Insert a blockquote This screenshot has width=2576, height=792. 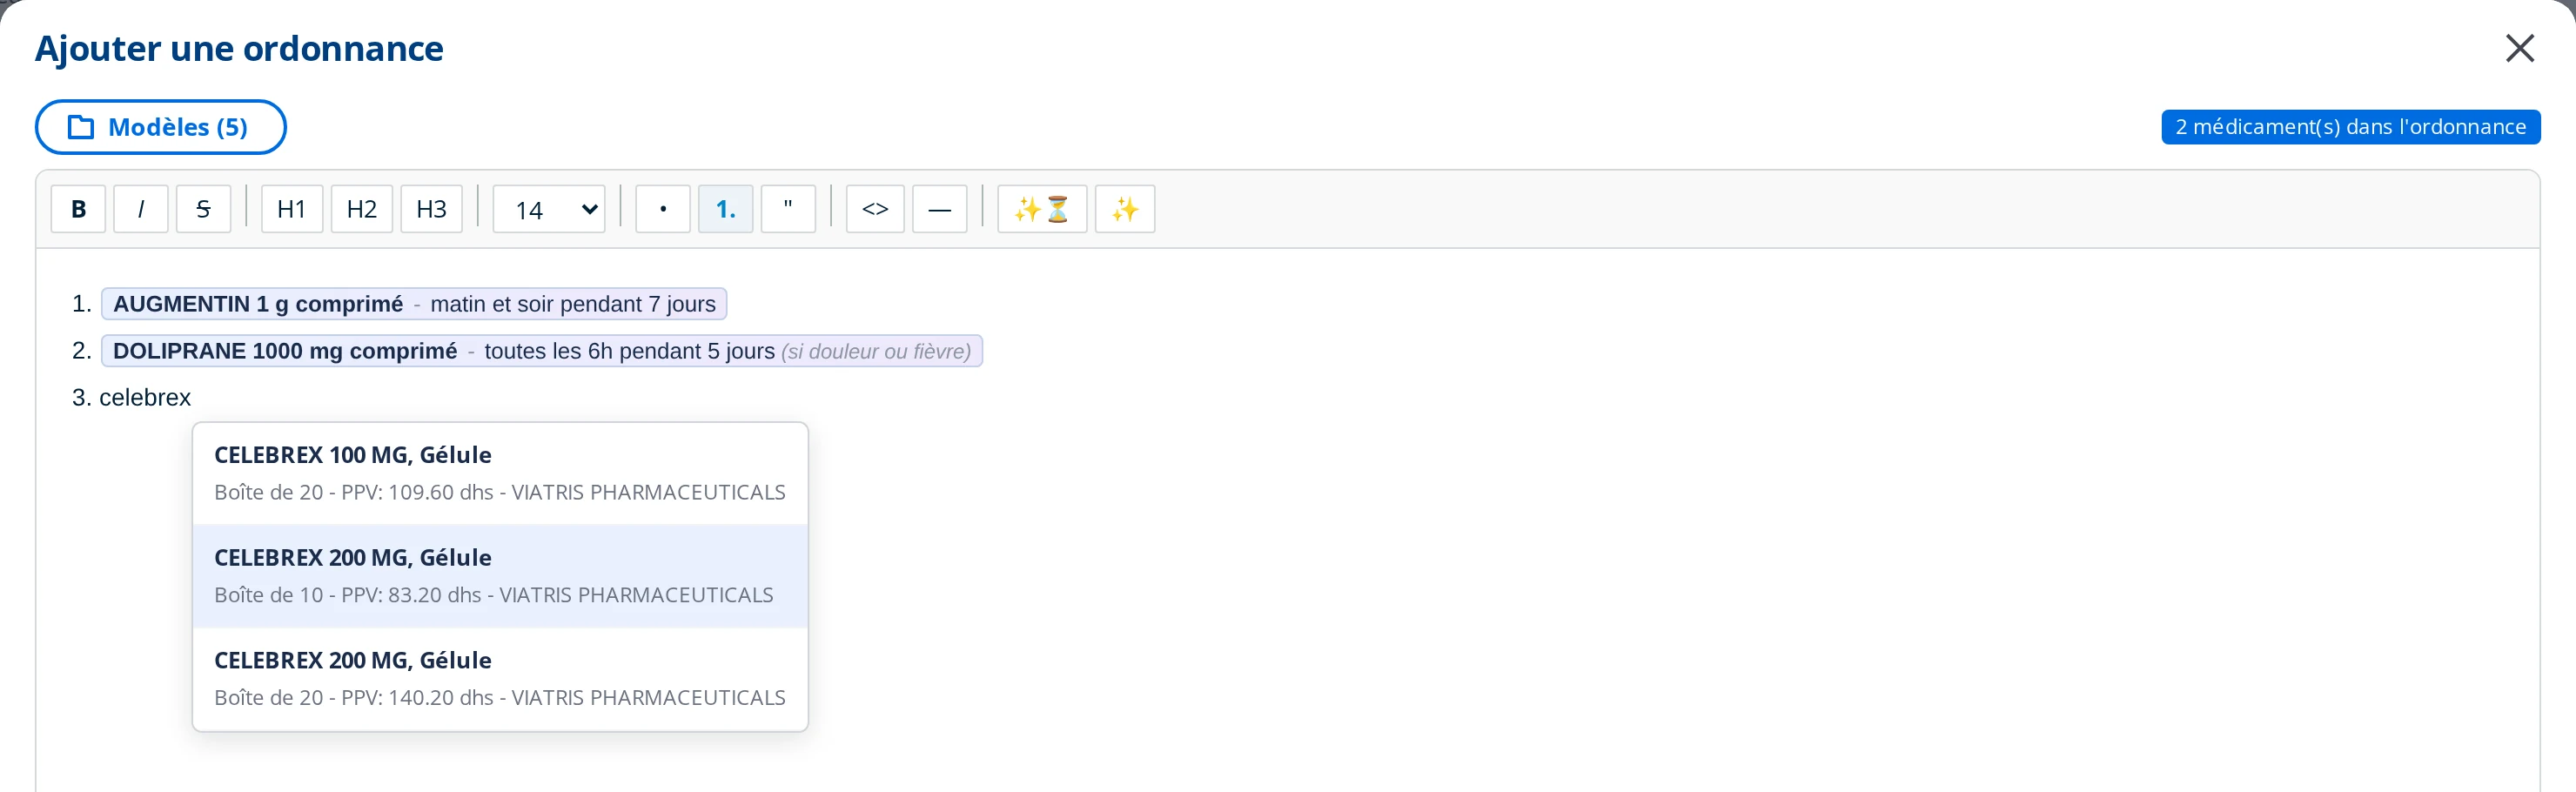point(788,209)
